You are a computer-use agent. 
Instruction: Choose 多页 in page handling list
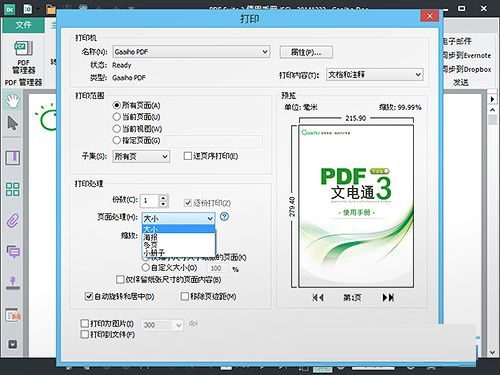[x=178, y=245]
